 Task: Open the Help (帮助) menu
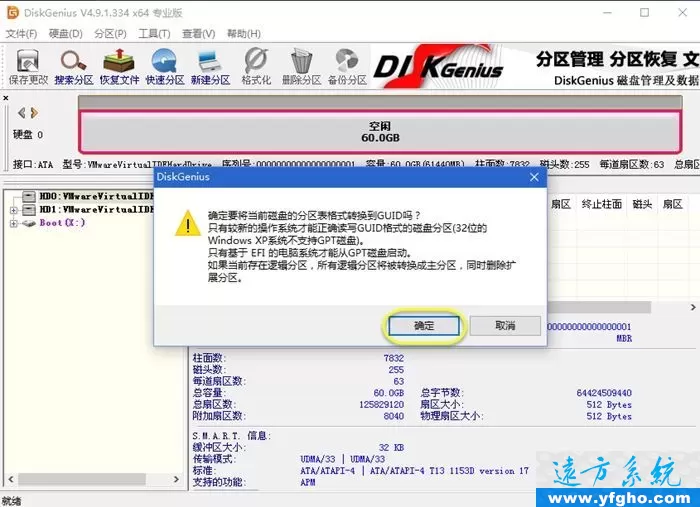pyautogui.click(x=244, y=34)
